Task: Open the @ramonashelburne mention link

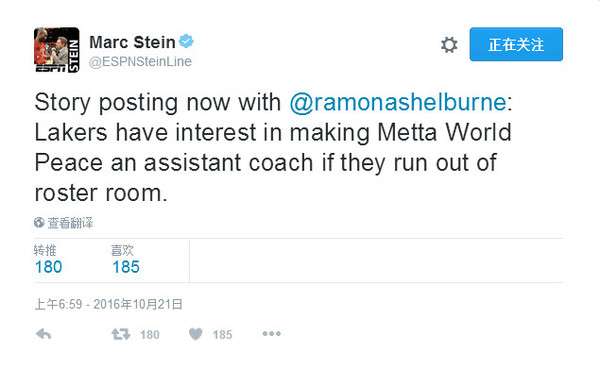Action: pos(398,103)
